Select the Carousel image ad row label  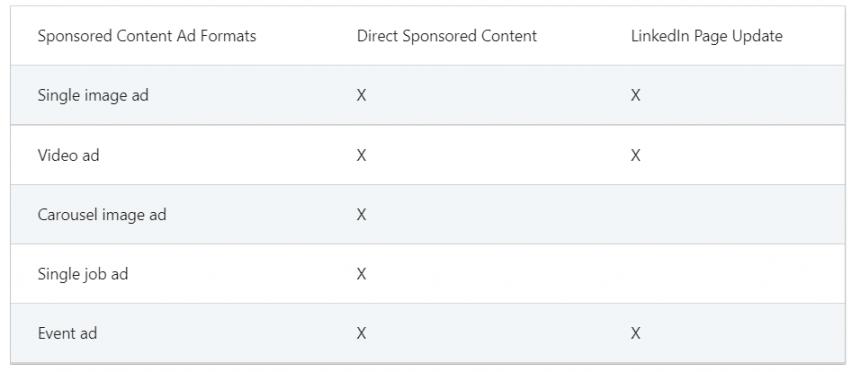pyautogui.click(x=102, y=215)
